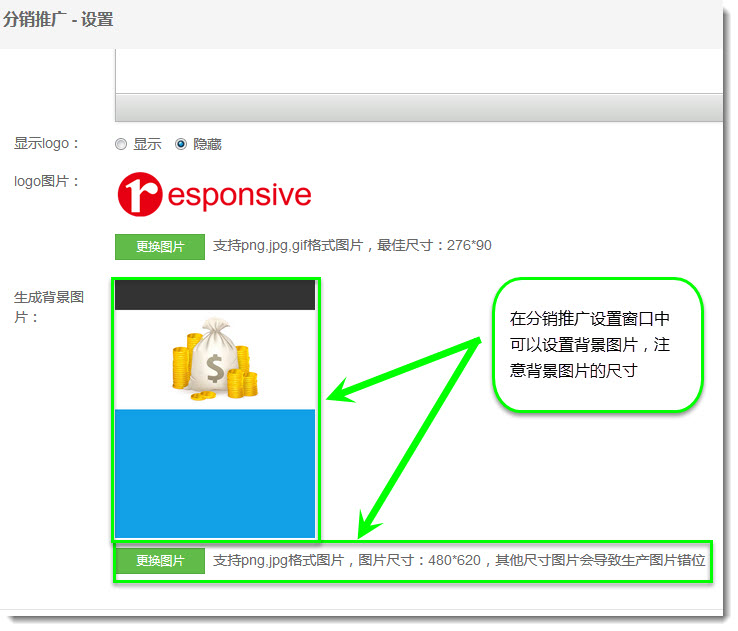Click the 分销推广 - 设置 window title
This screenshot has width=738, height=631.
click(58, 20)
